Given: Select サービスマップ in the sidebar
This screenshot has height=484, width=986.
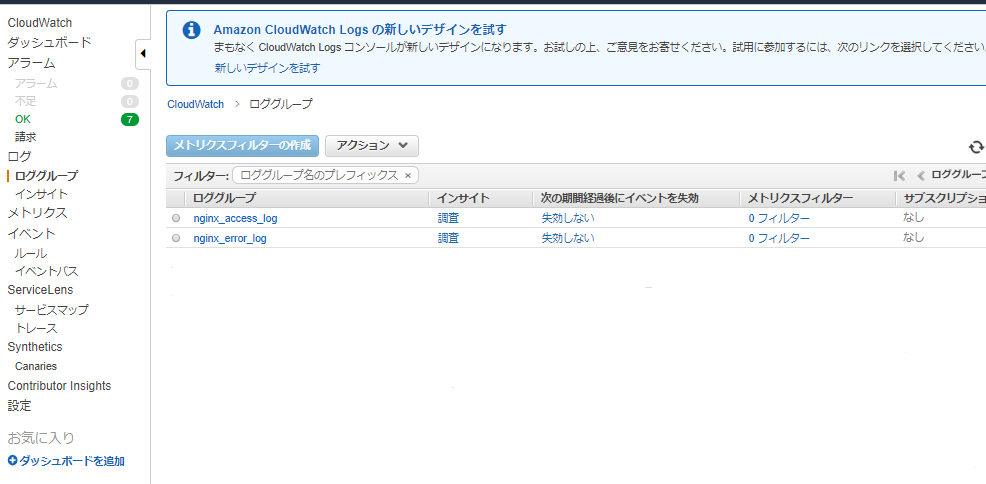Looking at the screenshot, I should tap(52, 310).
